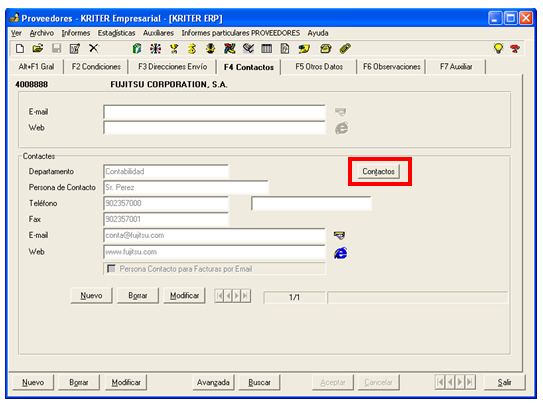Screen dimensions: 543x403
Task: Switch to the Alt+F1 Gral tab
Action: coord(36,66)
